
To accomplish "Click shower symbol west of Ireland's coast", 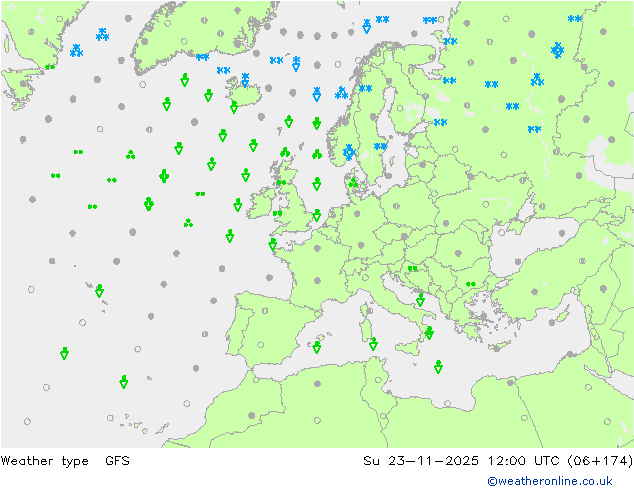I will (238, 205).
